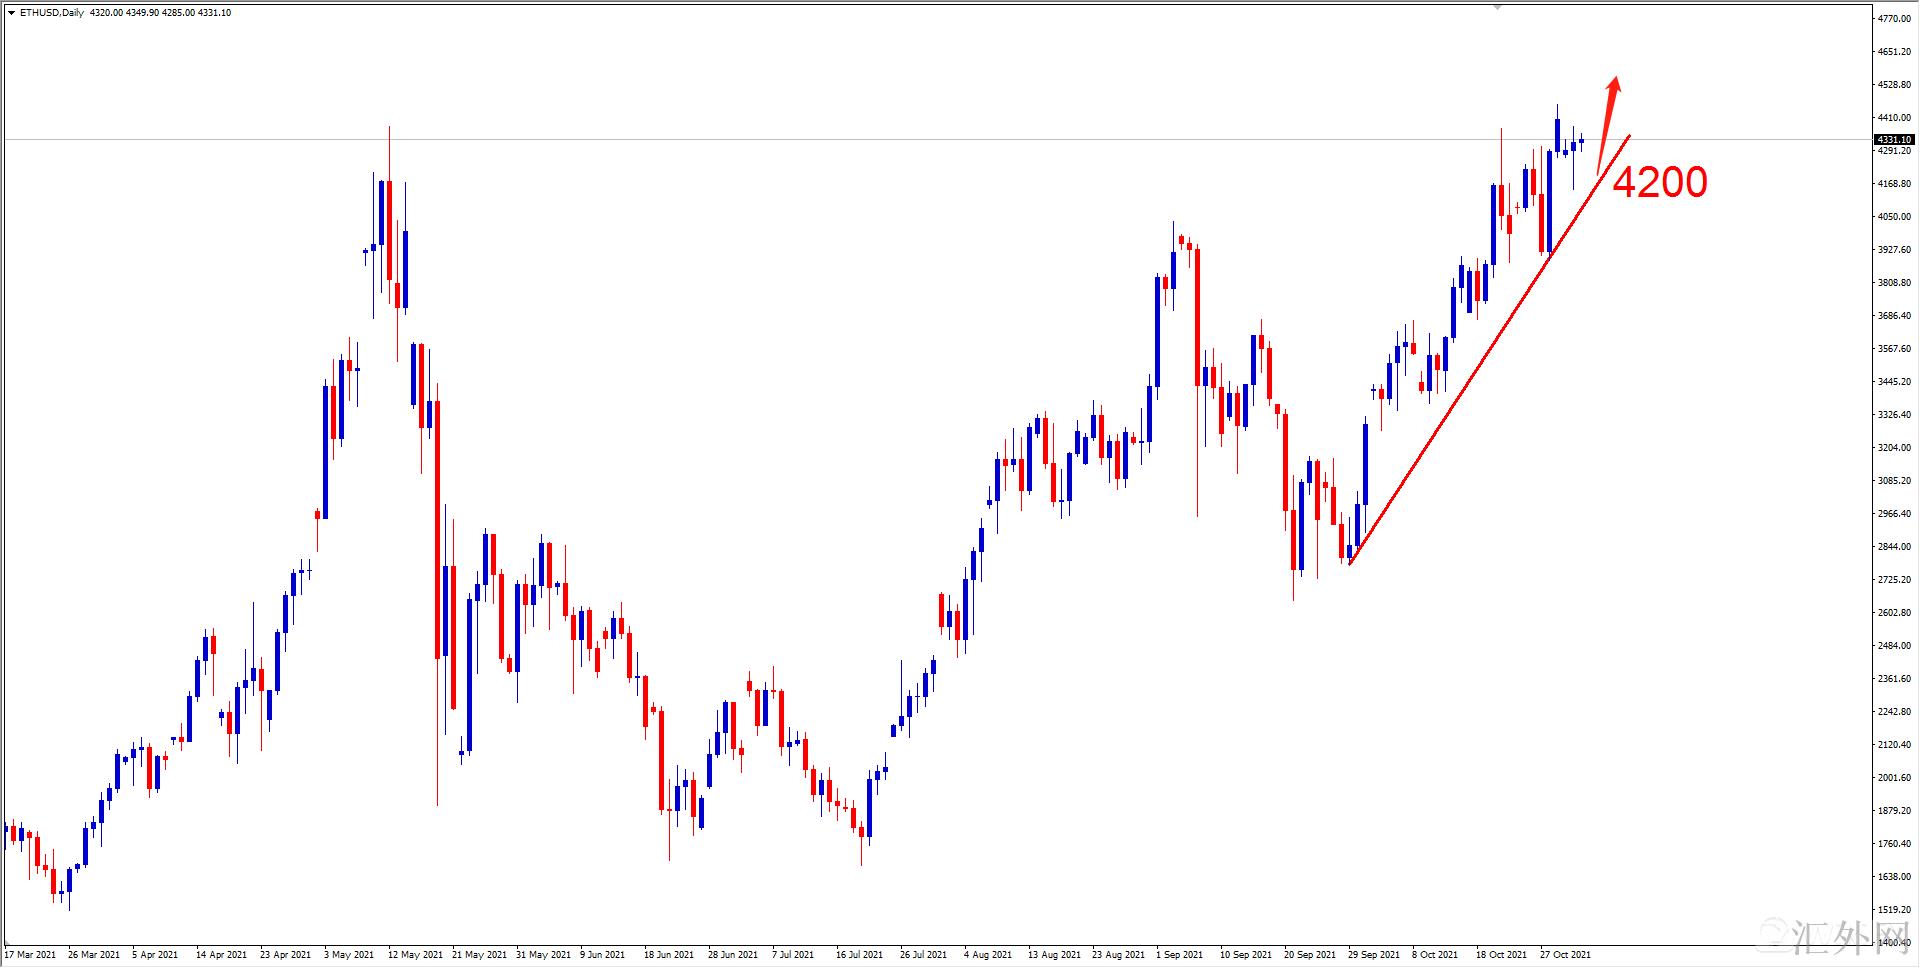Click the 4770.00 label on price axis
This screenshot has width=1920, height=968.
tap(1895, 19)
